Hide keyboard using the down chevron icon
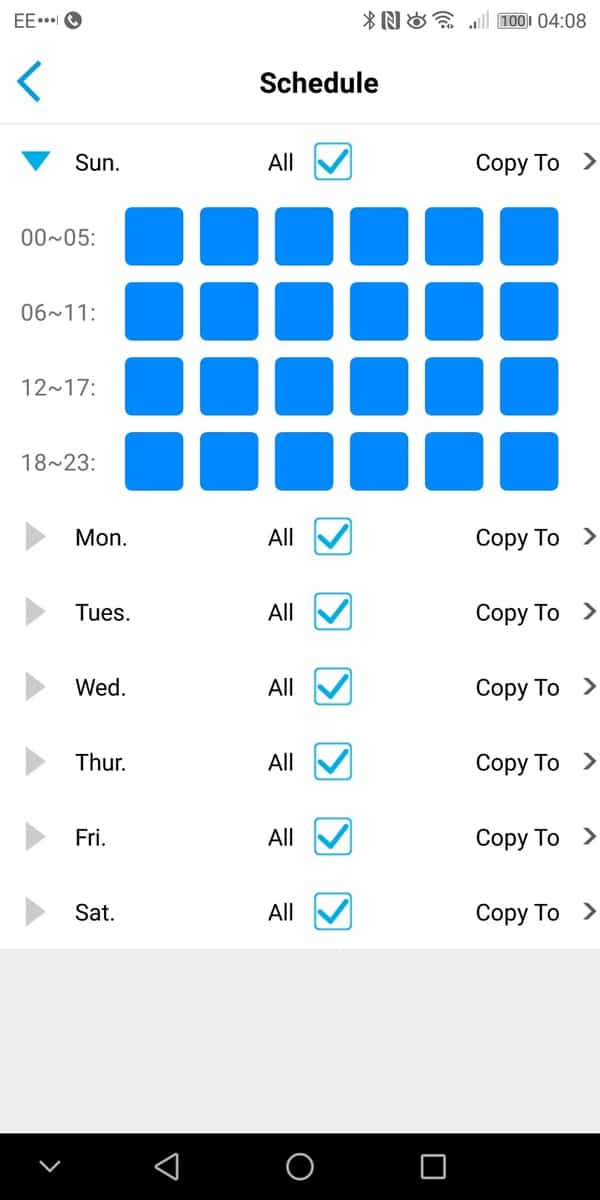Viewport: 600px width, 1200px height. [x=49, y=1166]
